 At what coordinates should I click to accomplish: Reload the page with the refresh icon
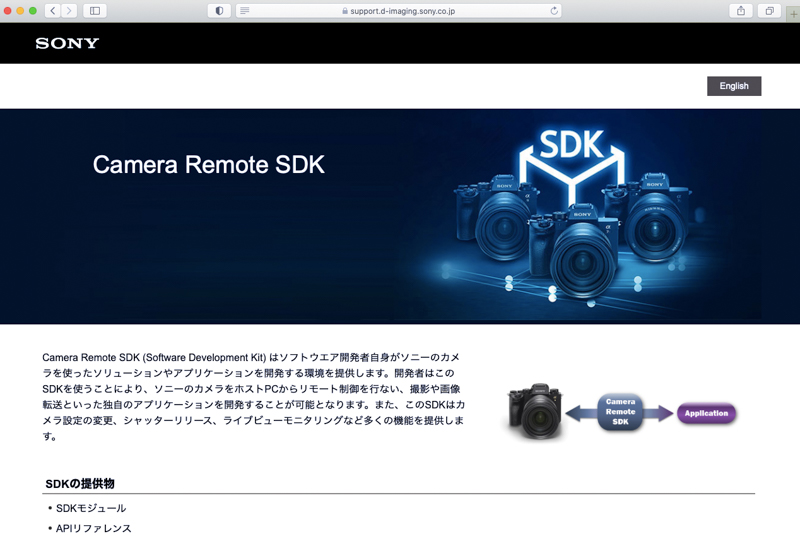pyautogui.click(x=554, y=11)
